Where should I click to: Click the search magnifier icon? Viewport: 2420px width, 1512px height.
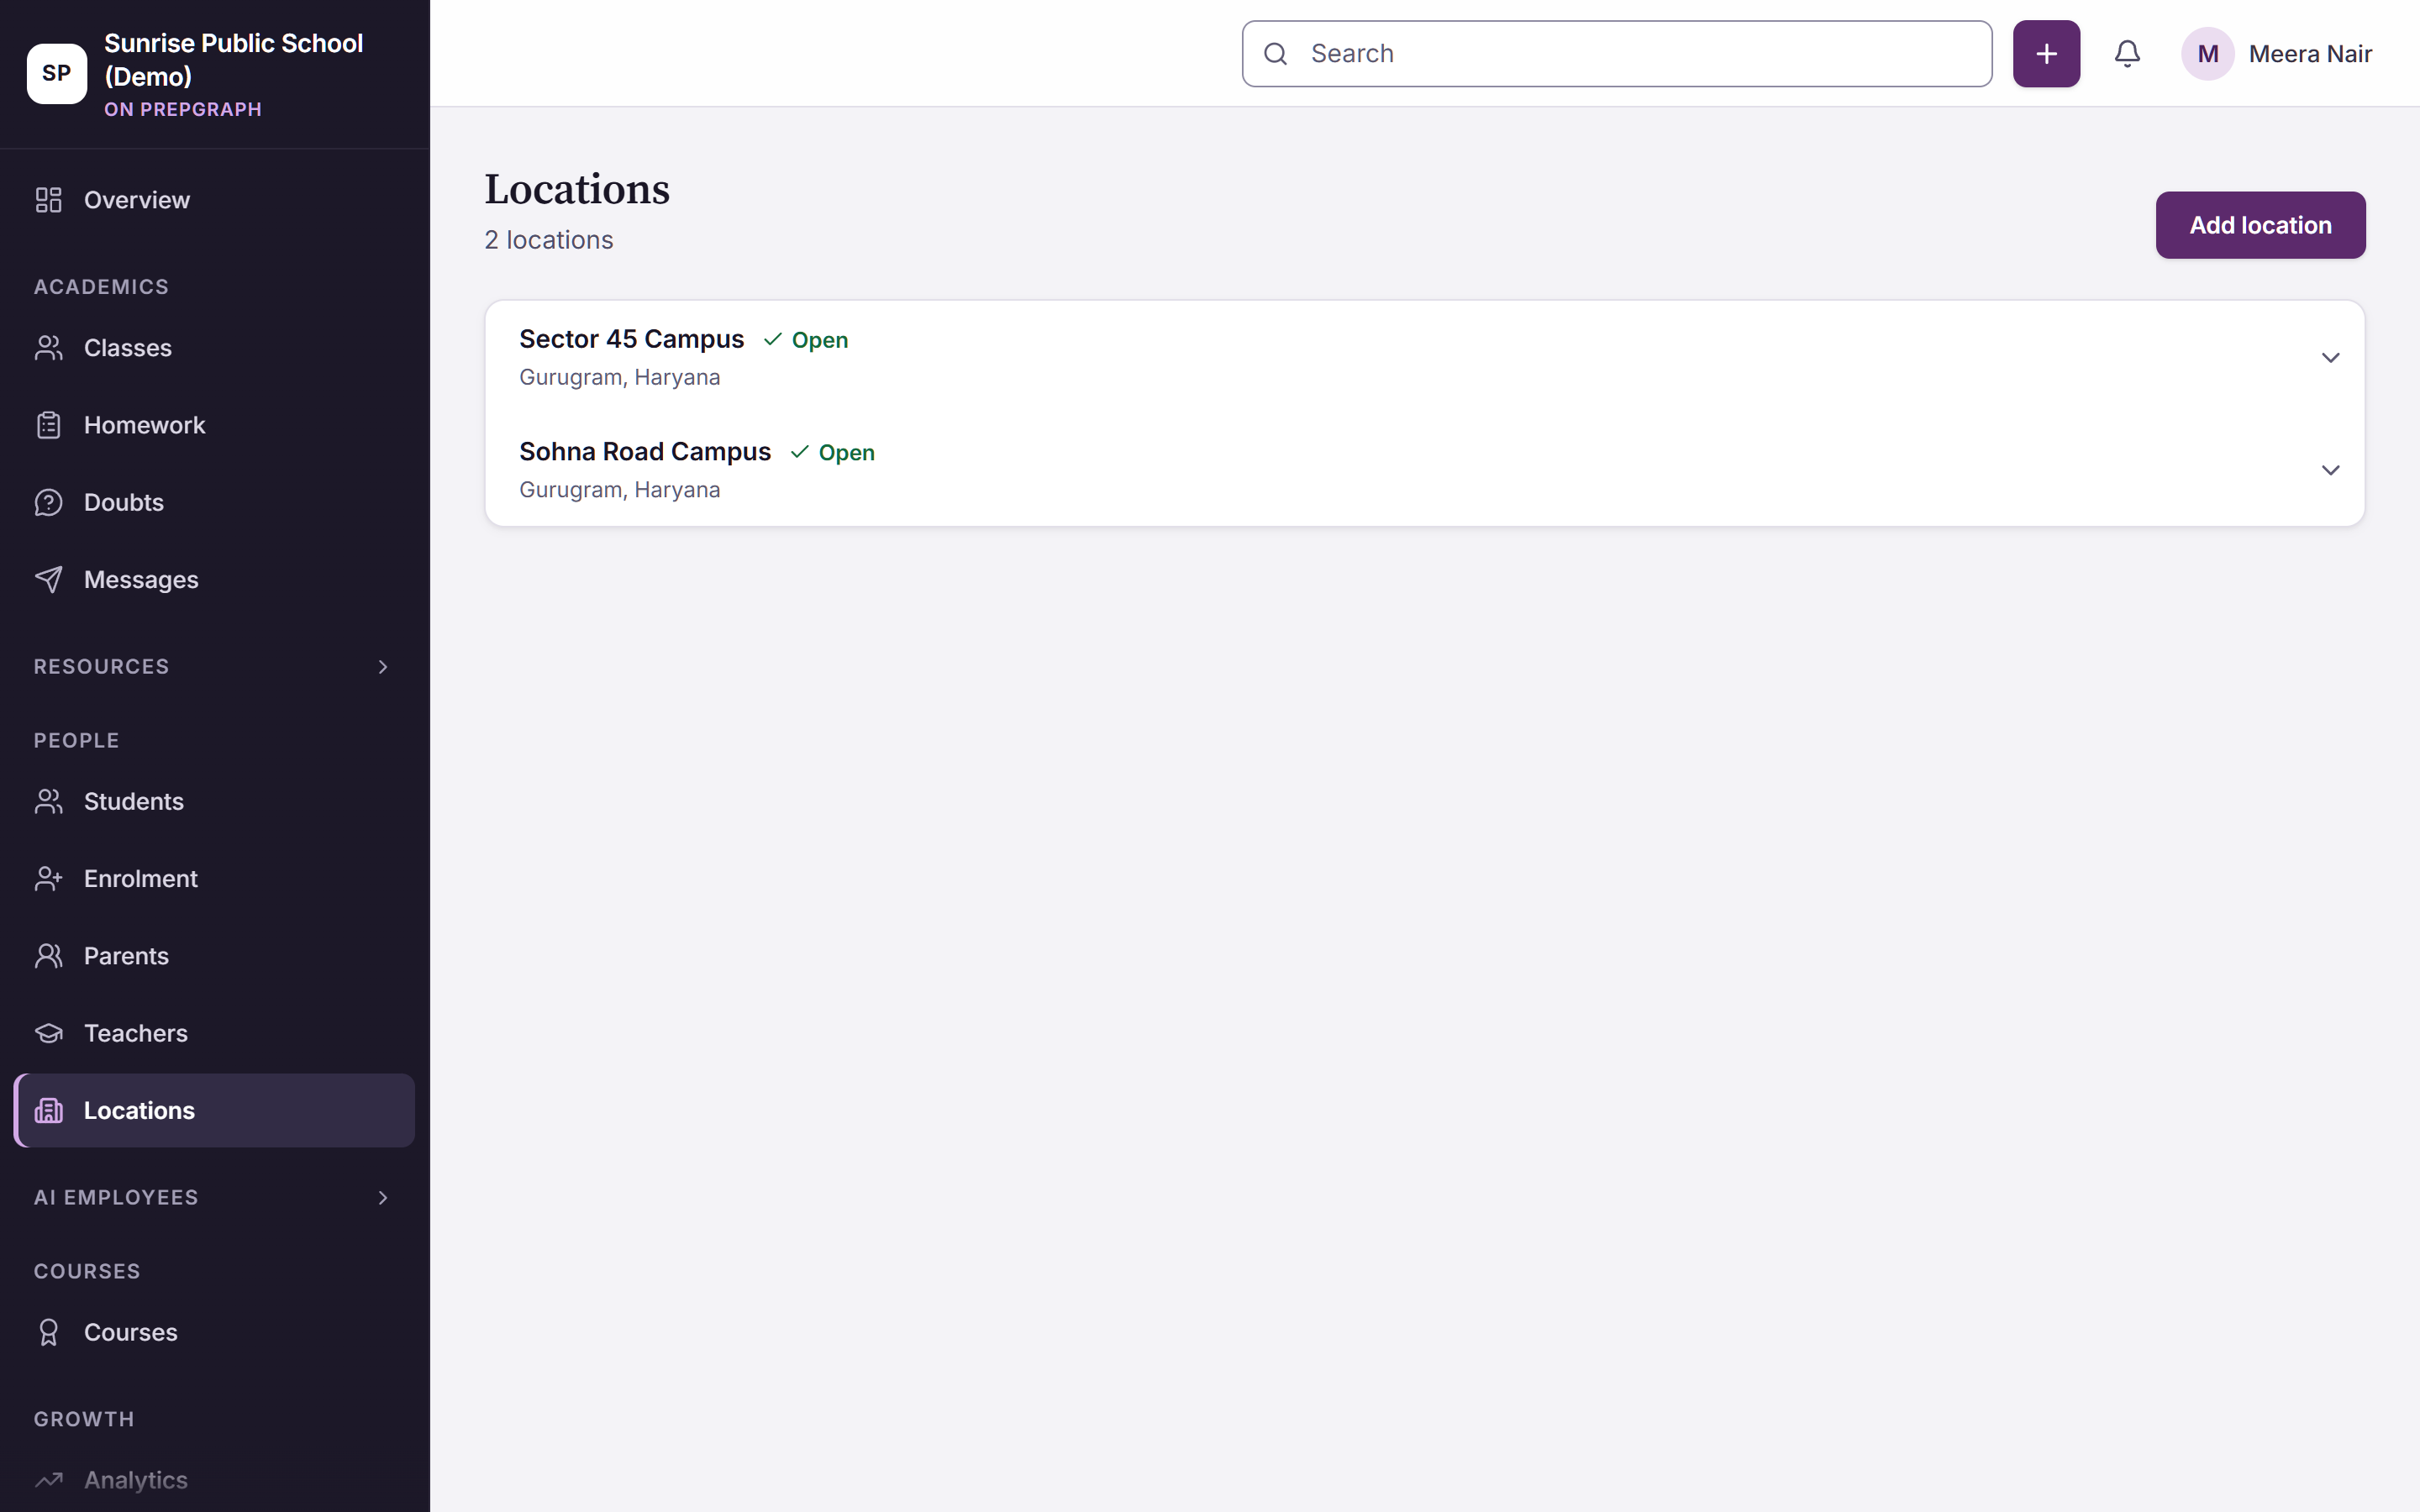1275,54
